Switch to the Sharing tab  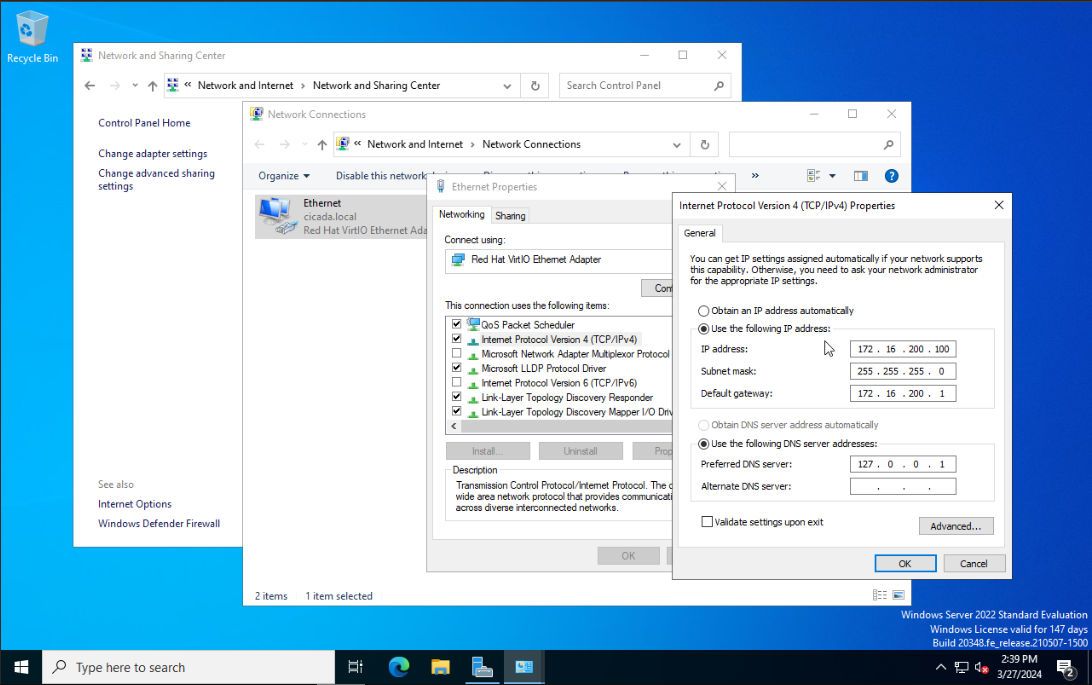[510, 216]
